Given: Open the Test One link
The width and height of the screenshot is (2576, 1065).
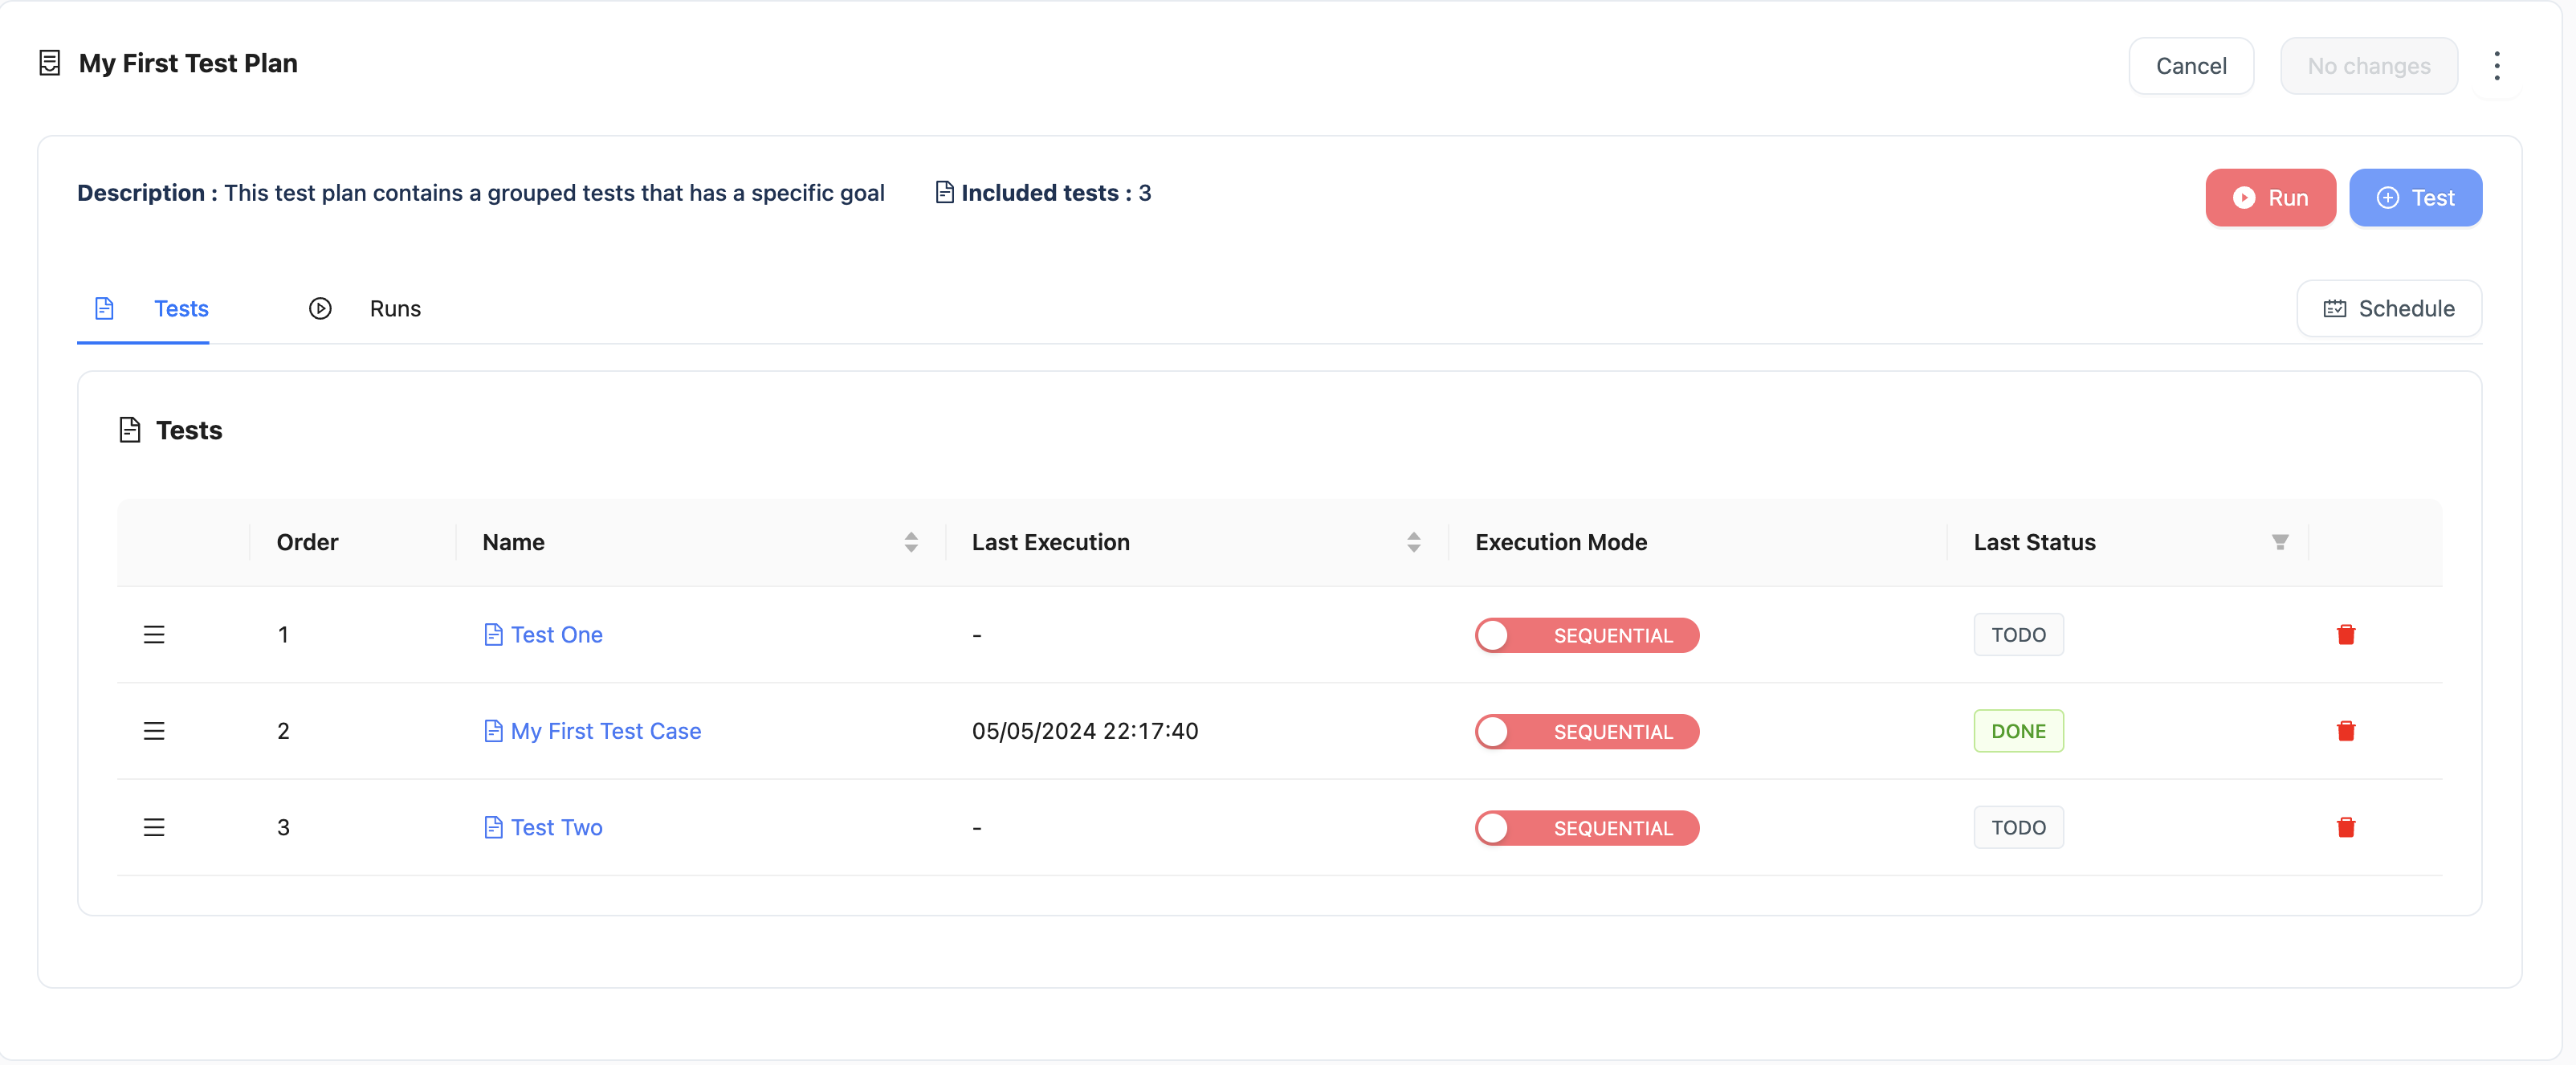Looking at the screenshot, I should 556,635.
